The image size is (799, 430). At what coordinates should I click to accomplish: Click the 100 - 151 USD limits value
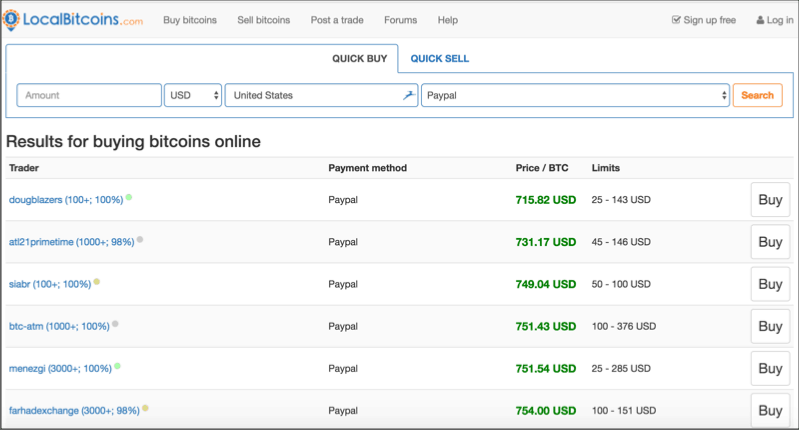click(x=624, y=411)
